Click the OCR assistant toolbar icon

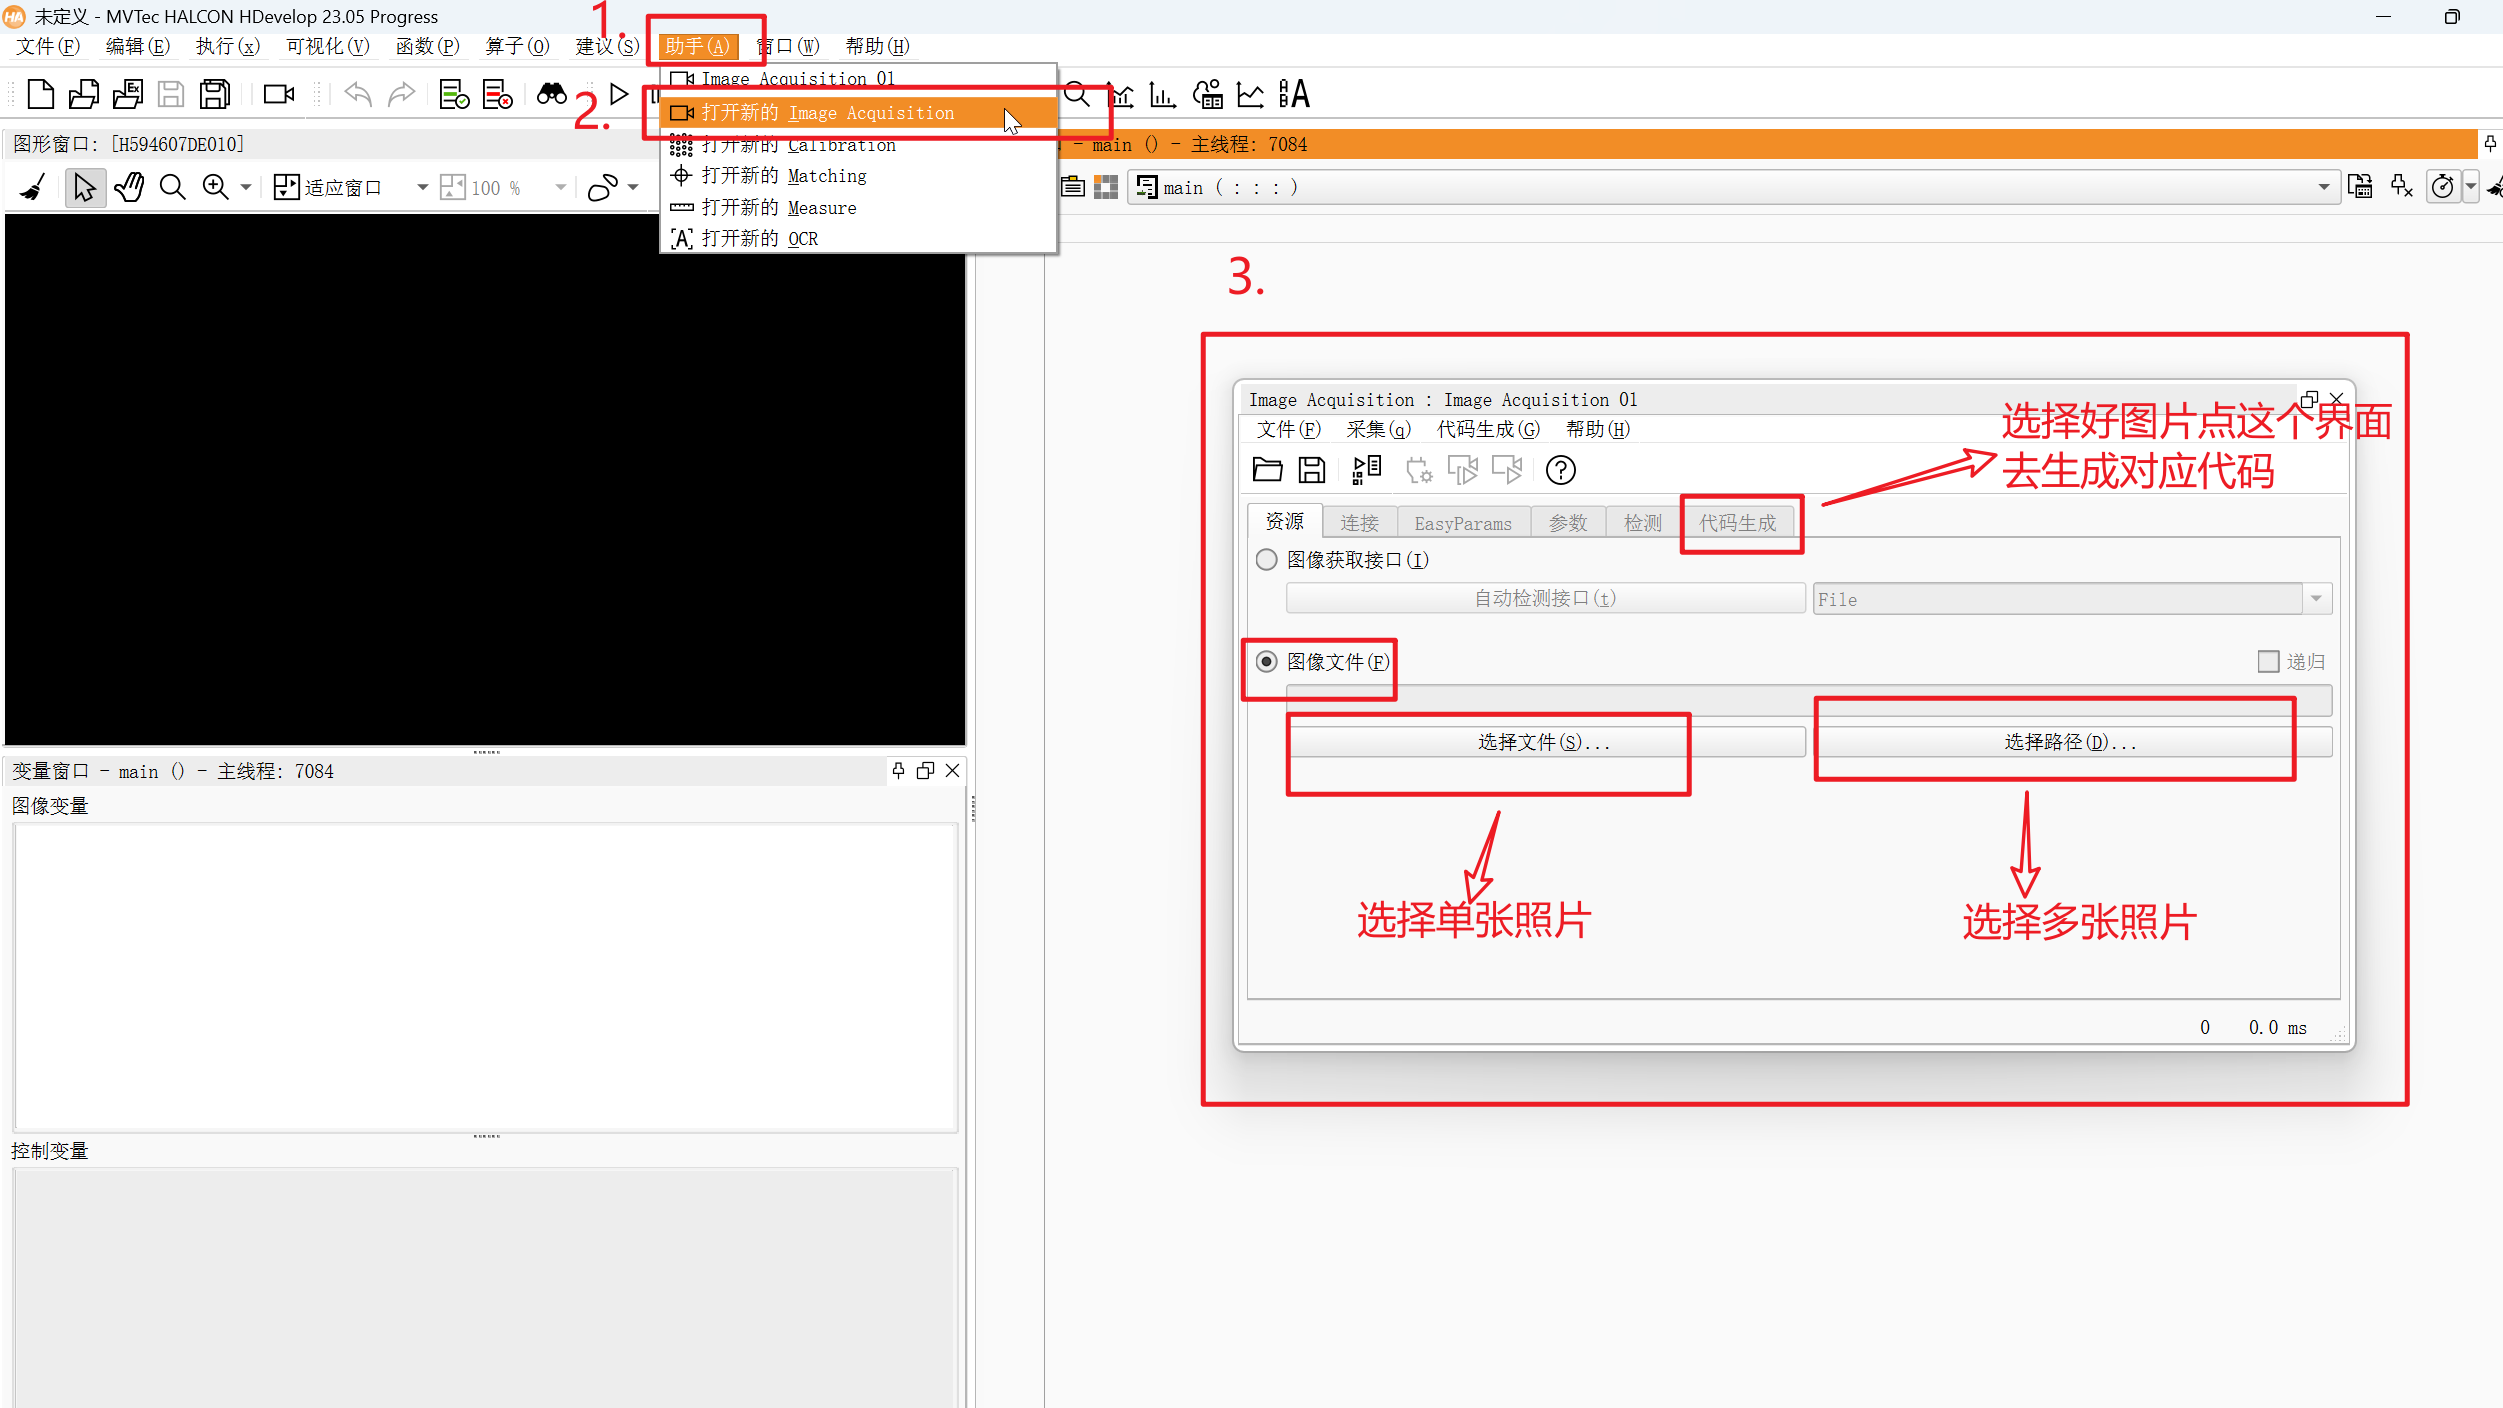[1294, 94]
